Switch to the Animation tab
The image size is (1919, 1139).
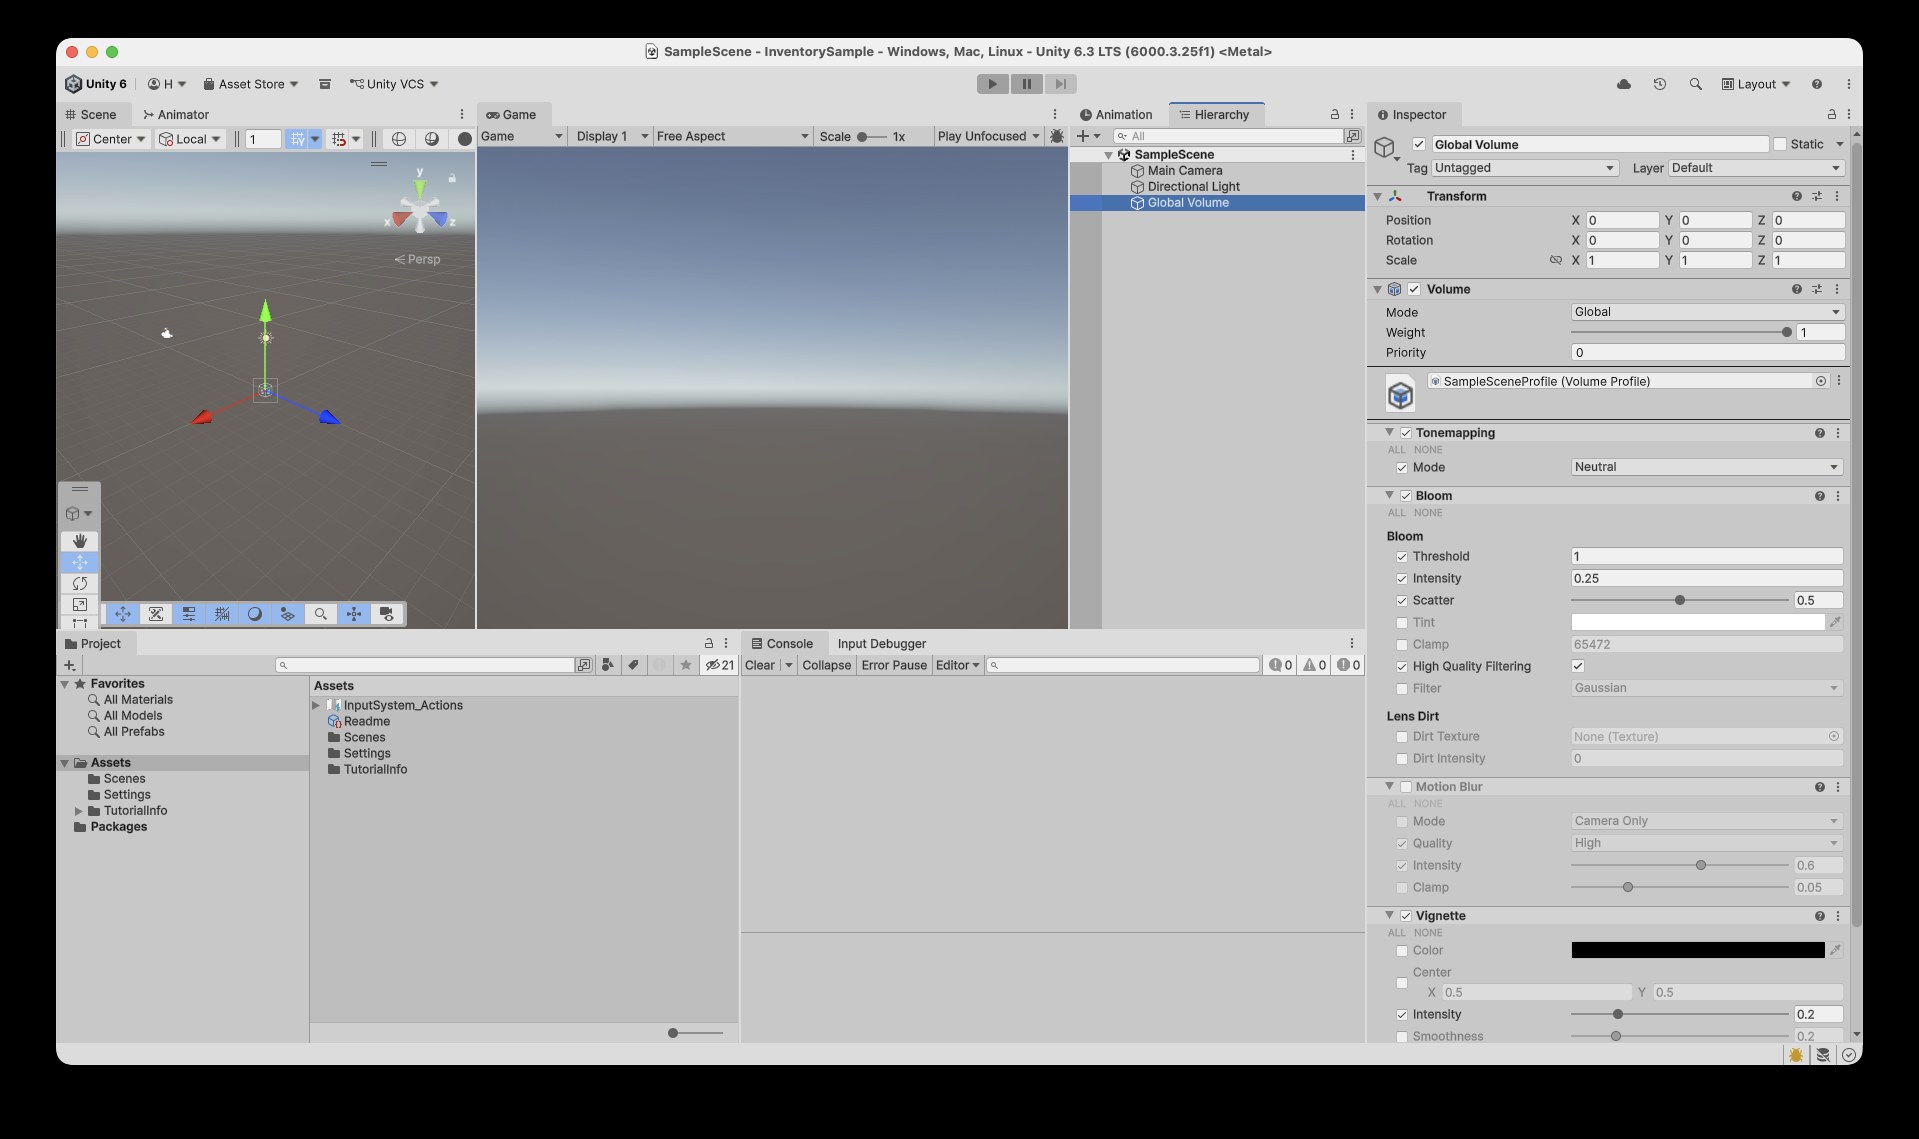1116,115
